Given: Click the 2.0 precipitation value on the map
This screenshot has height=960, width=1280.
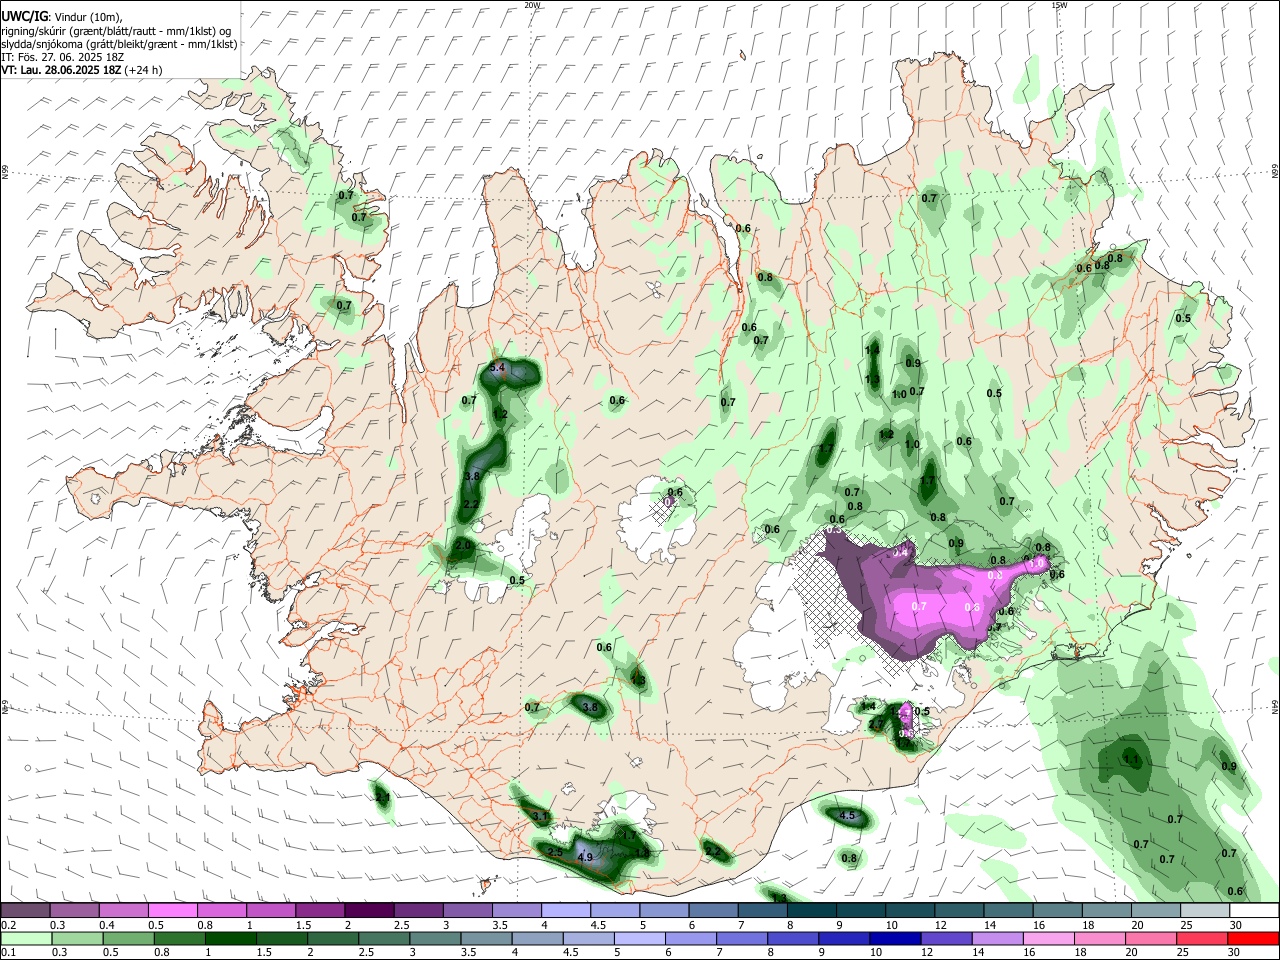Looking at the screenshot, I should (463, 546).
